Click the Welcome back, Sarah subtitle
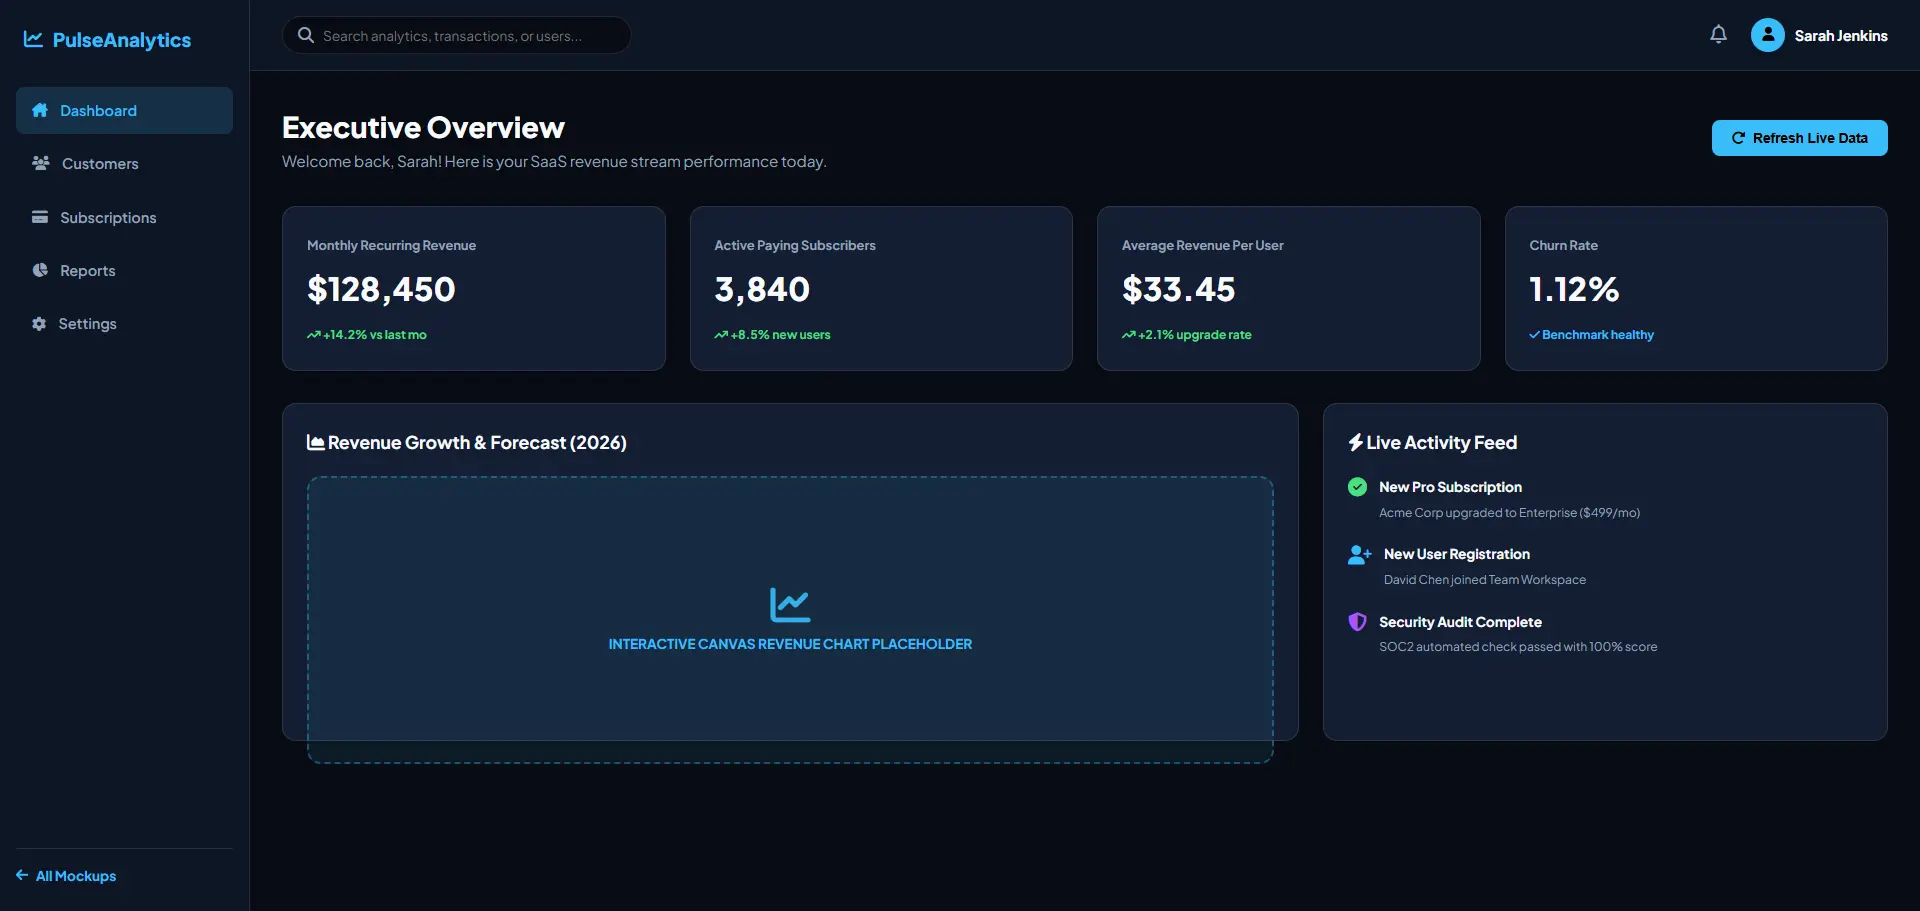 click(x=554, y=161)
